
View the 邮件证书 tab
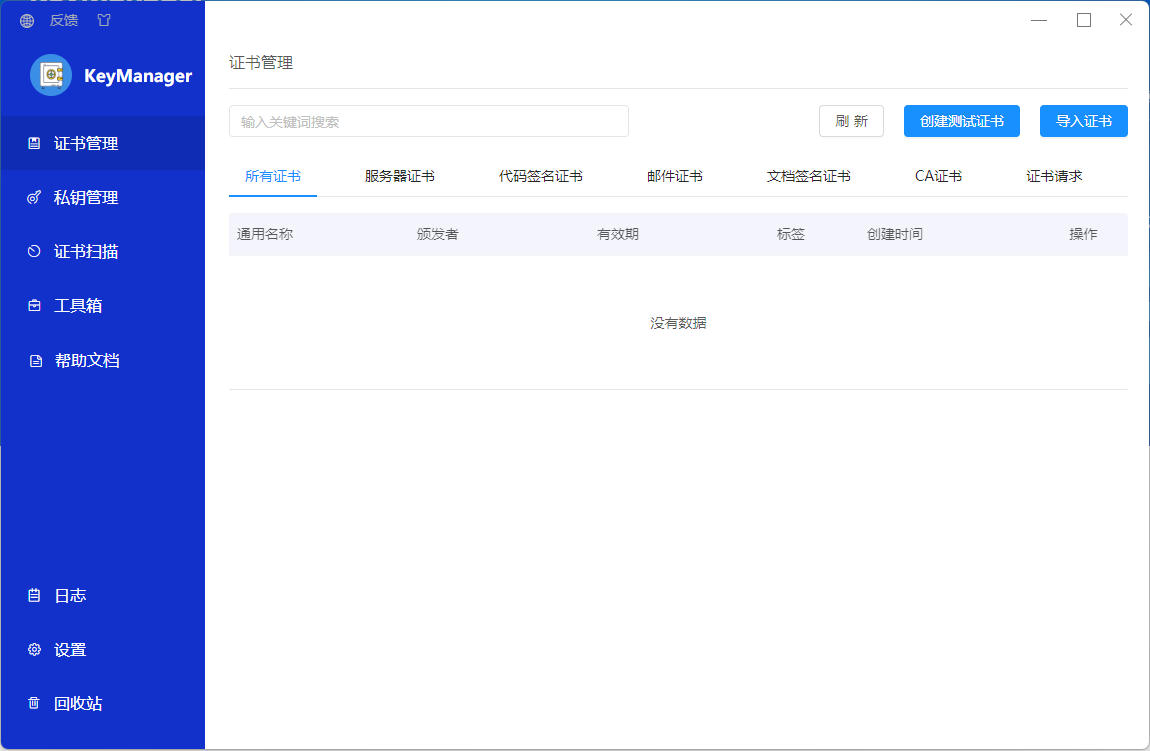point(675,174)
